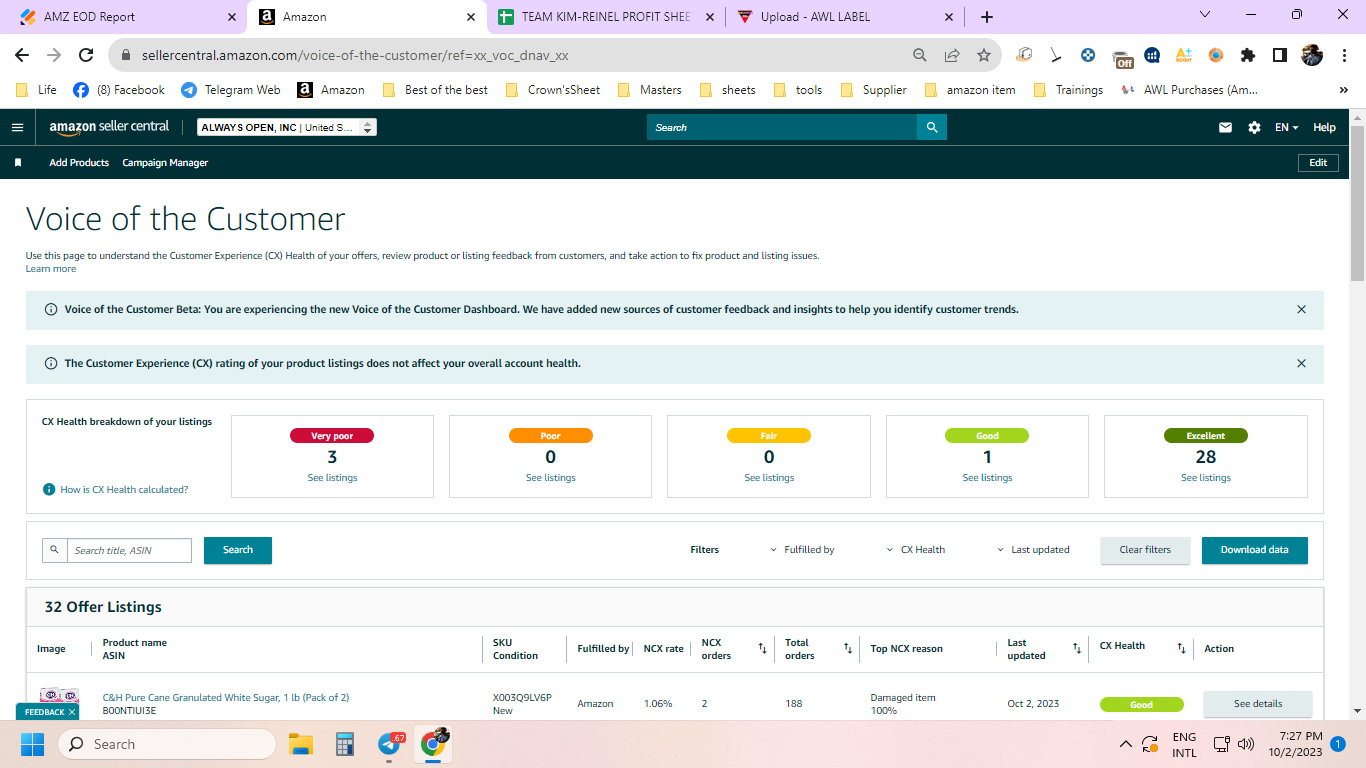Click the browser address bar URL

point(355,55)
